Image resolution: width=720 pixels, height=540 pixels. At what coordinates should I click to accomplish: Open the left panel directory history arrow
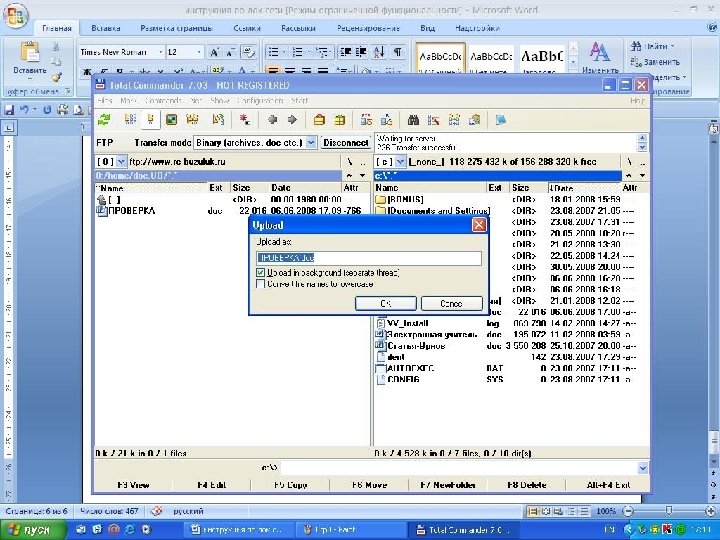point(362,176)
